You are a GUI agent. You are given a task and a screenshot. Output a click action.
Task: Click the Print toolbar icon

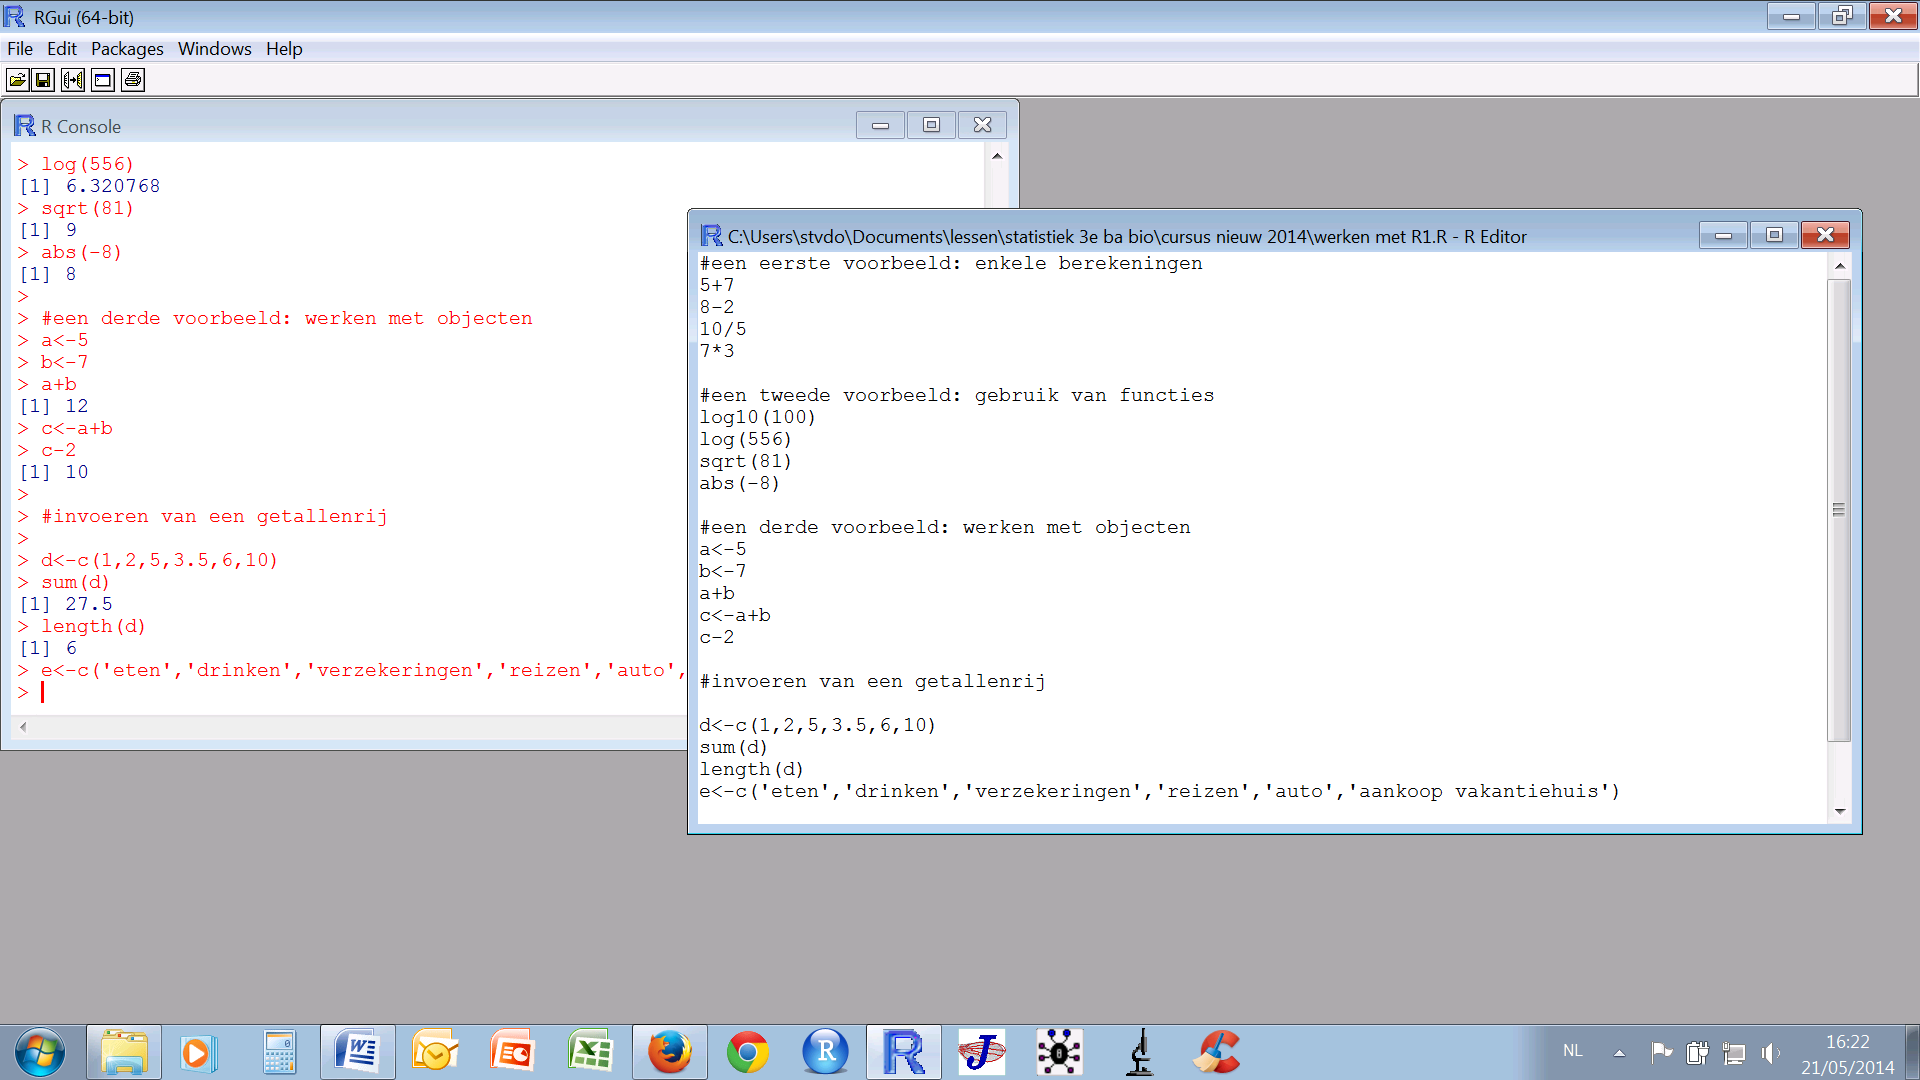pyautogui.click(x=133, y=80)
